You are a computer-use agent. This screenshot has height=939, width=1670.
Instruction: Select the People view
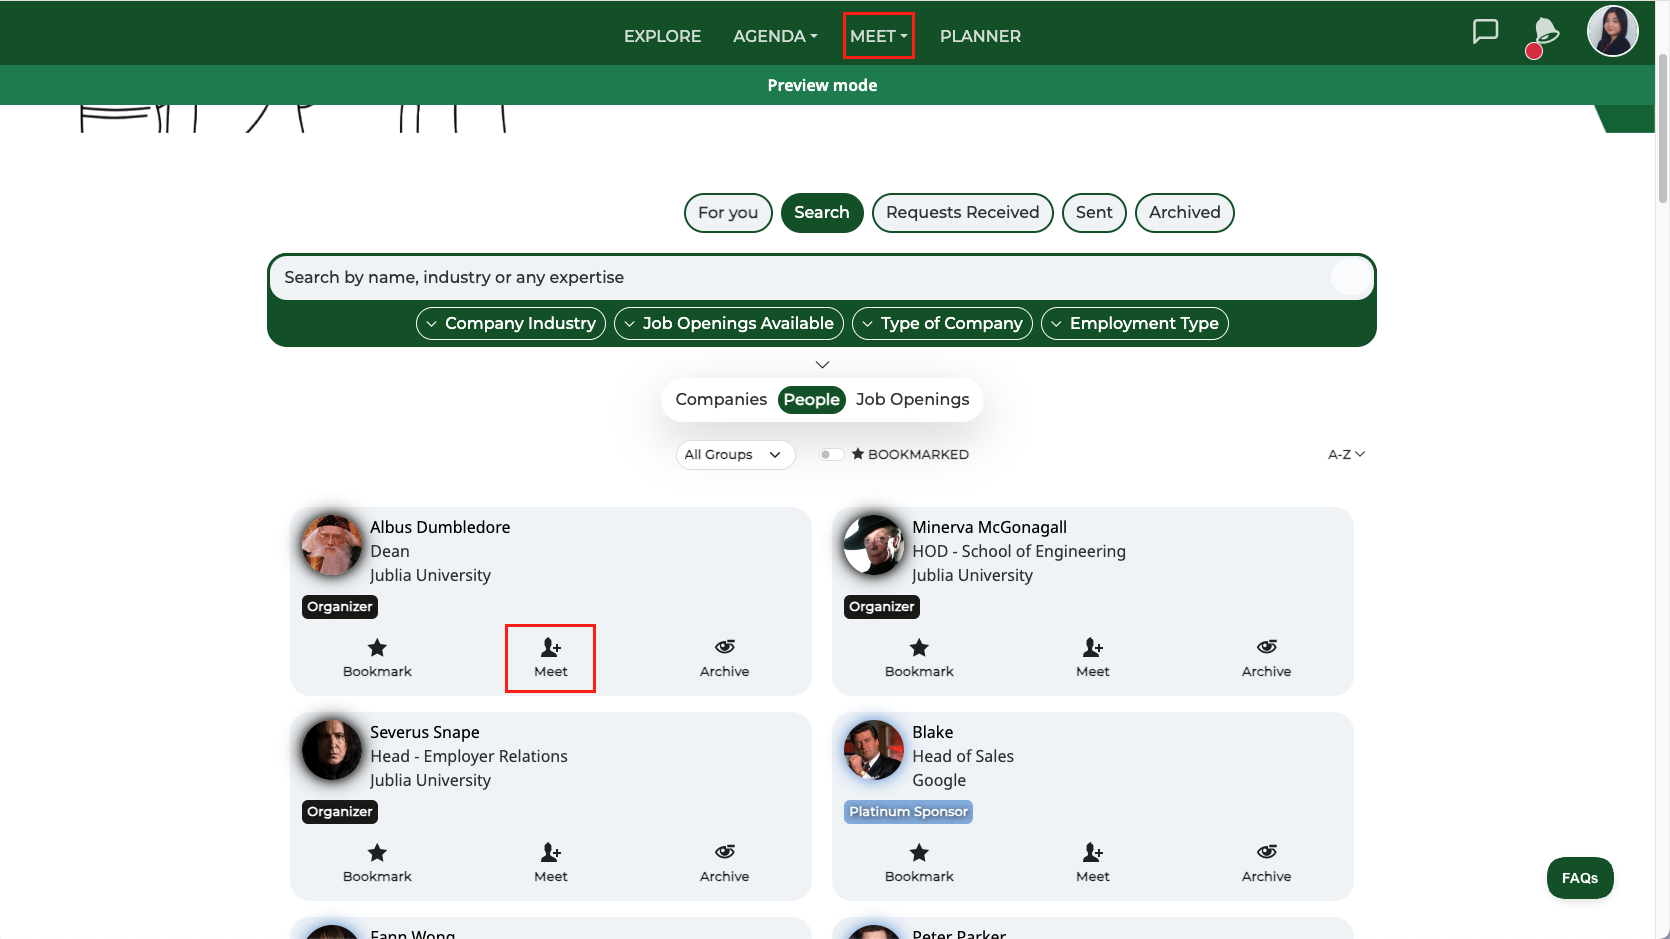(x=811, y=400)
